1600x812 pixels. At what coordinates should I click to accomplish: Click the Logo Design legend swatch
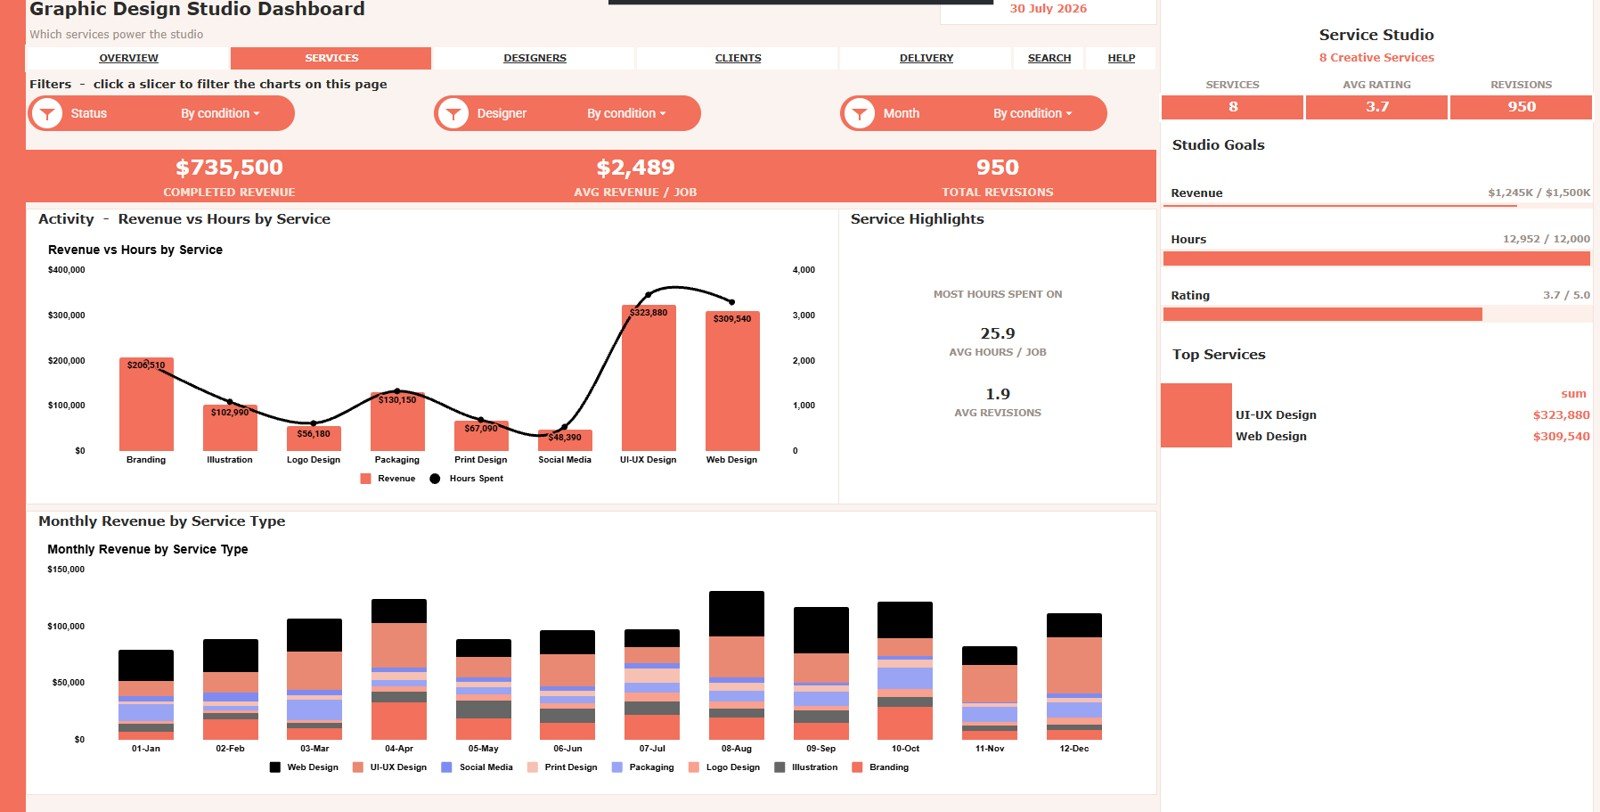point(694,768)
